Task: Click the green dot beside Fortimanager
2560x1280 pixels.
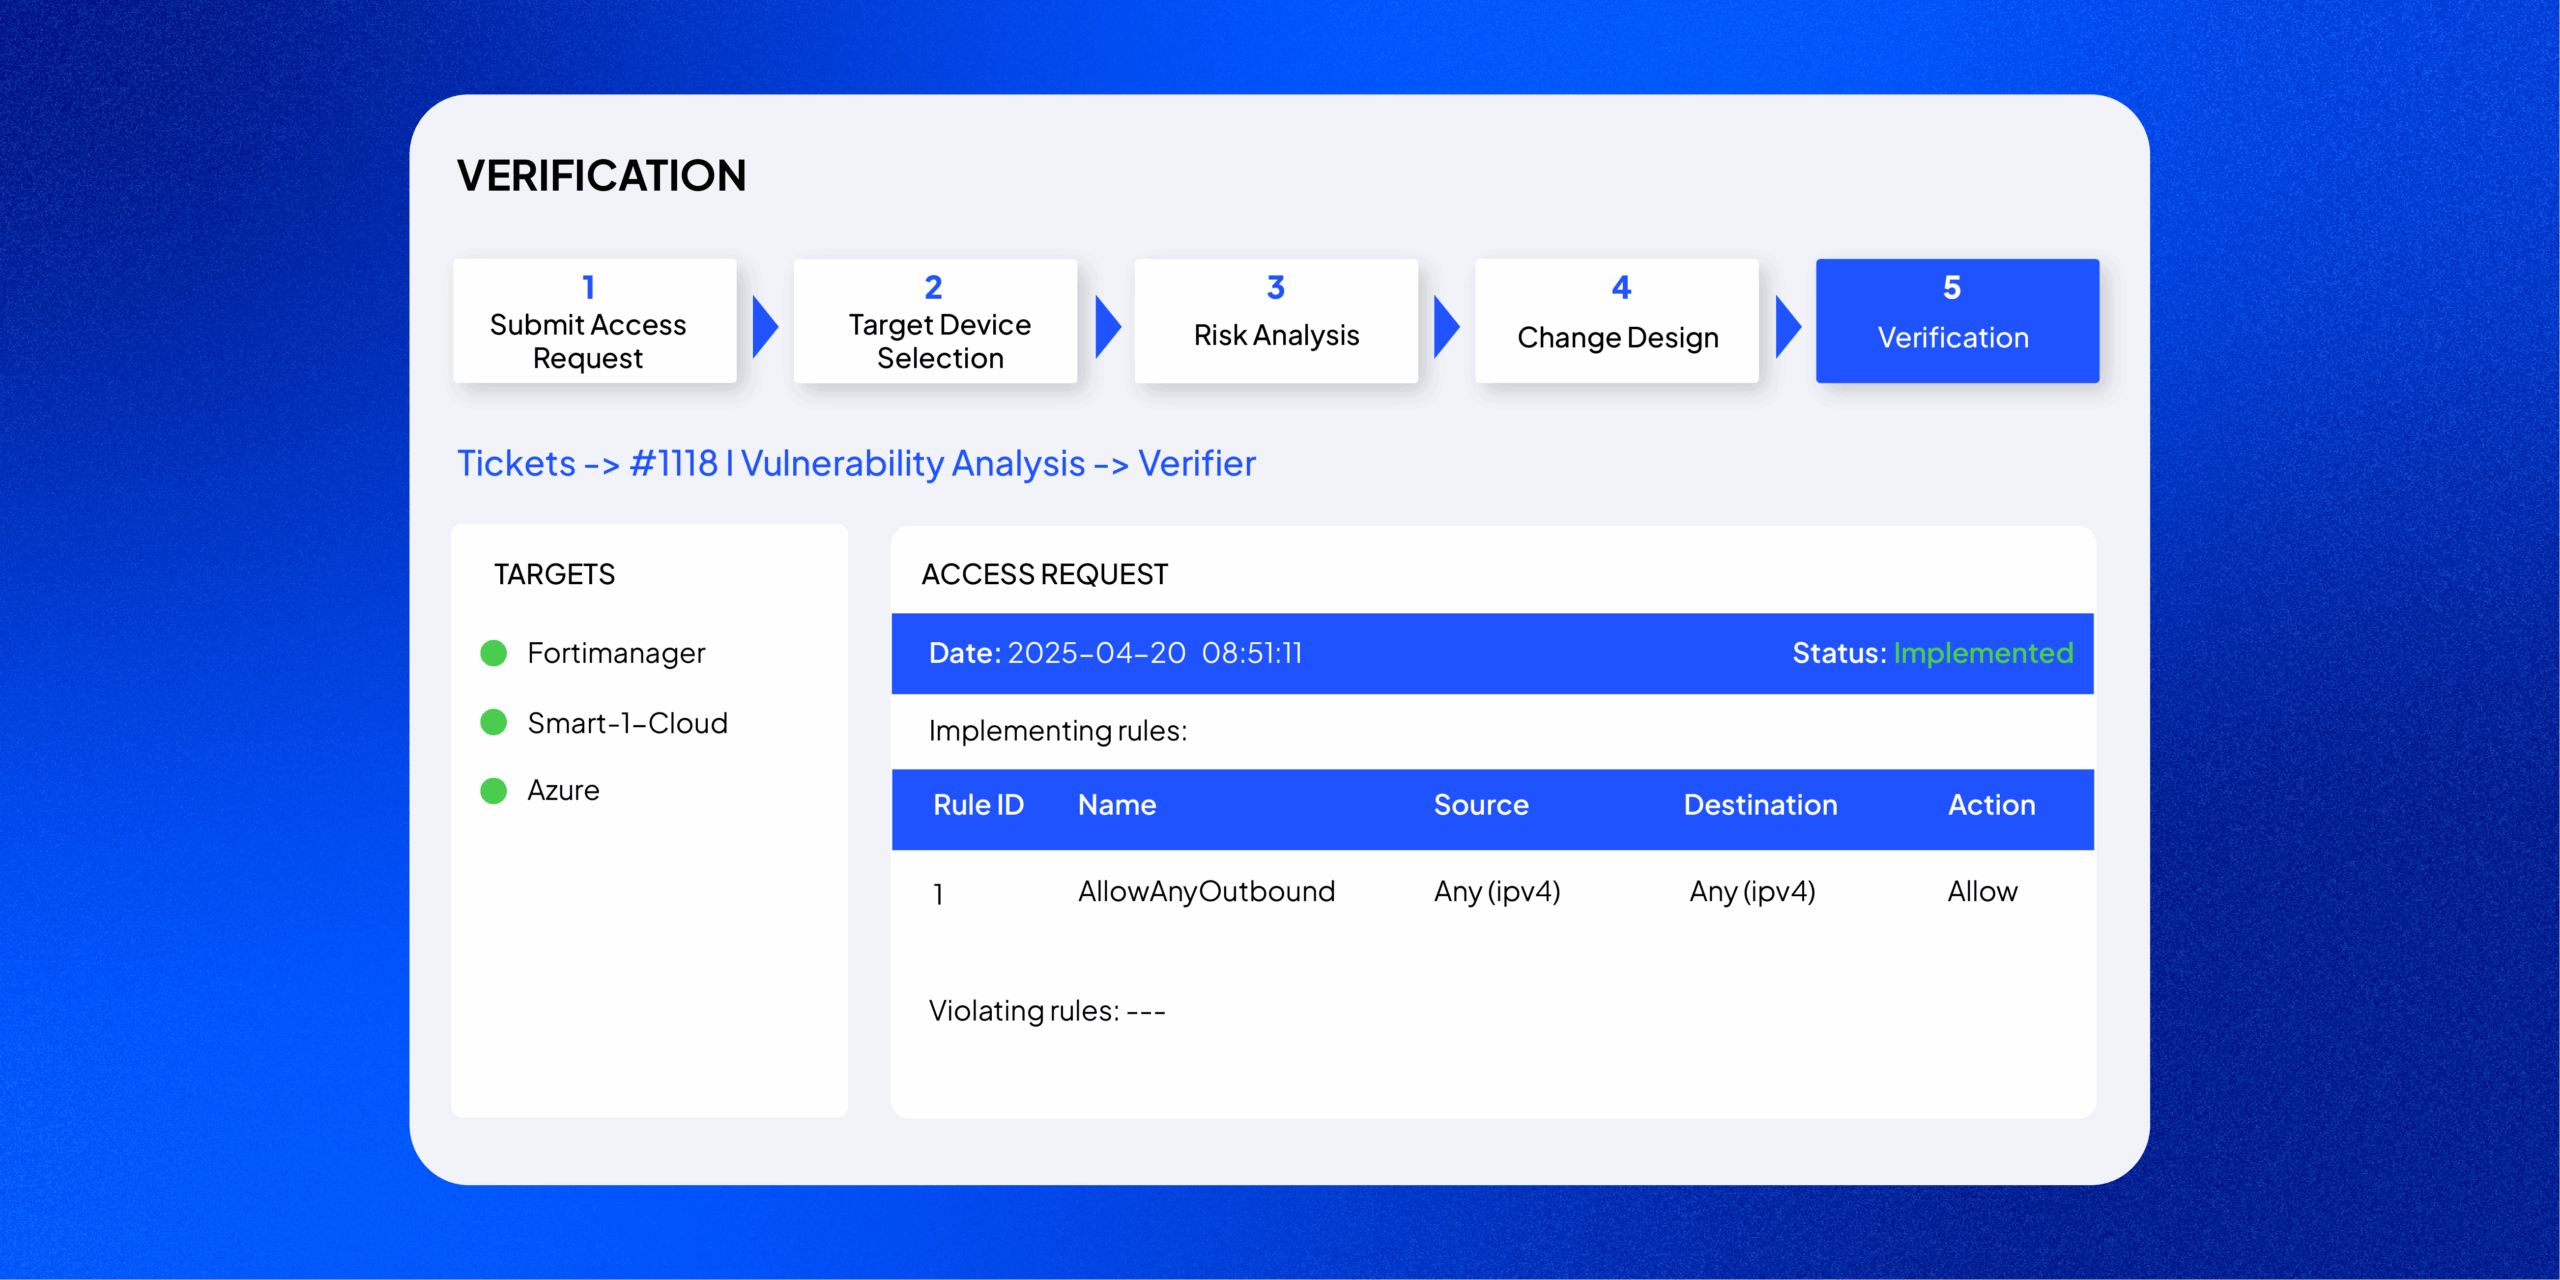Action: pos(494,653)
